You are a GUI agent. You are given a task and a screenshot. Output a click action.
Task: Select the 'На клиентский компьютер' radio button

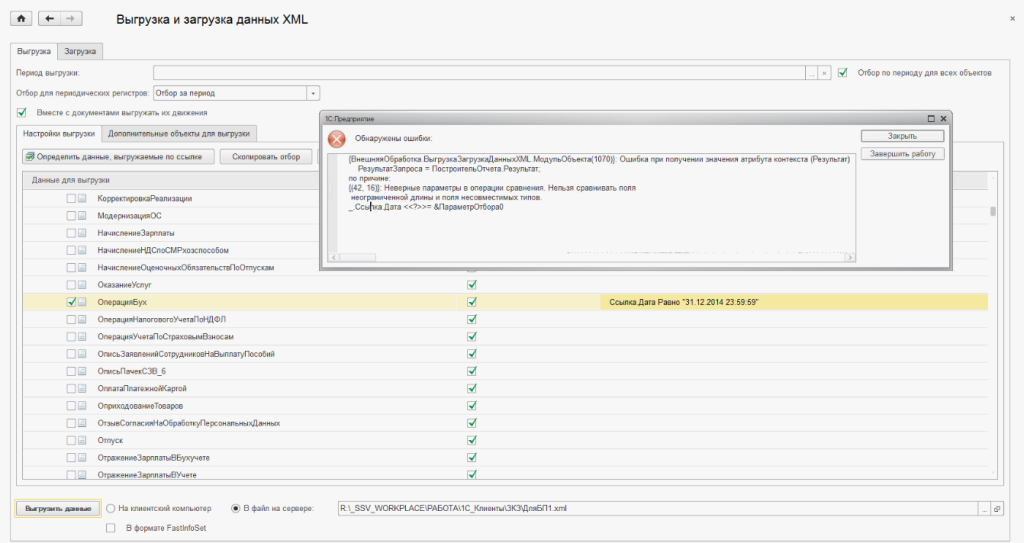(x=111, y=508)
